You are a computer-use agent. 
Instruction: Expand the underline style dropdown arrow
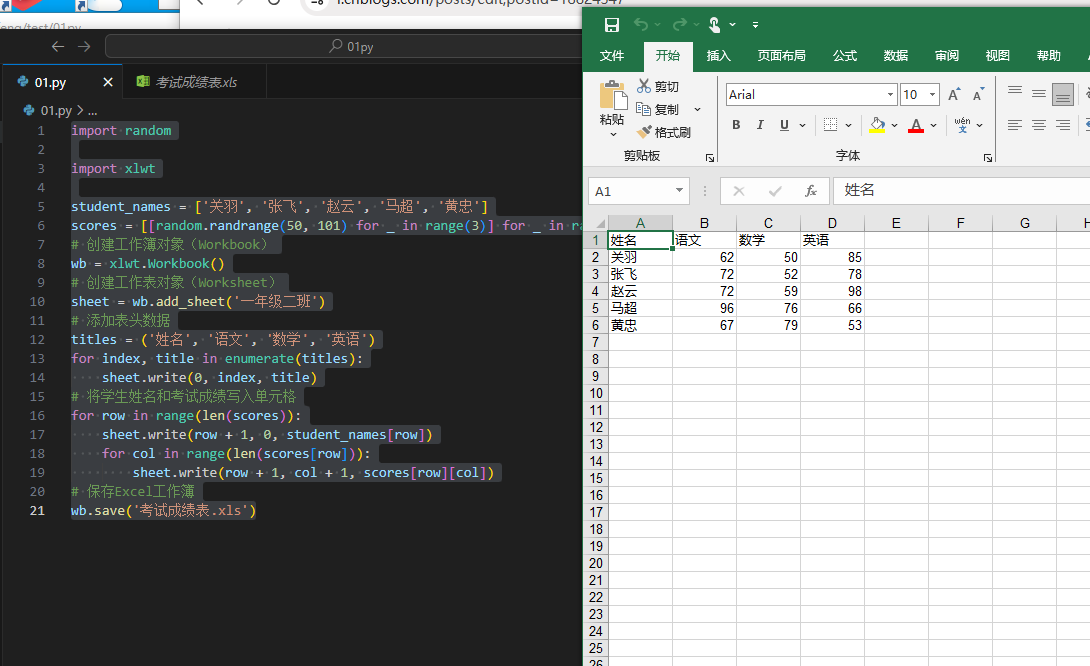pyautogui.click(x=802, y=125)
